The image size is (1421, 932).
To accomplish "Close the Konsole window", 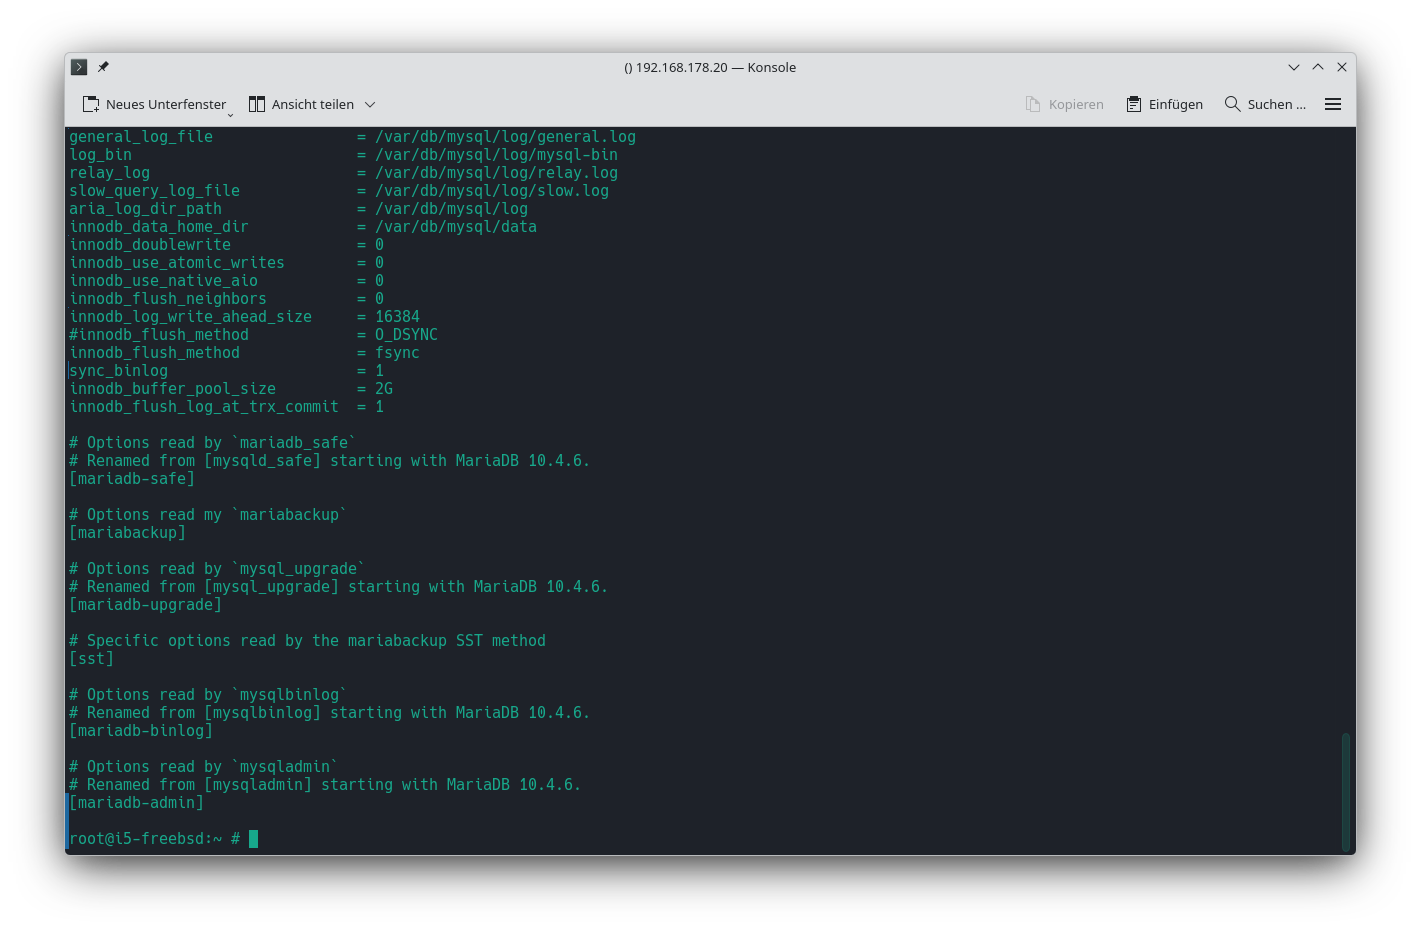I will click(1342, 67).
